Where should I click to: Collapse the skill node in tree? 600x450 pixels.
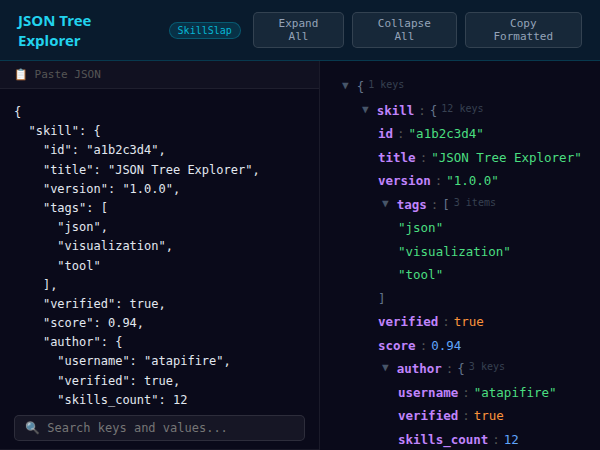[x=366, y=110]
